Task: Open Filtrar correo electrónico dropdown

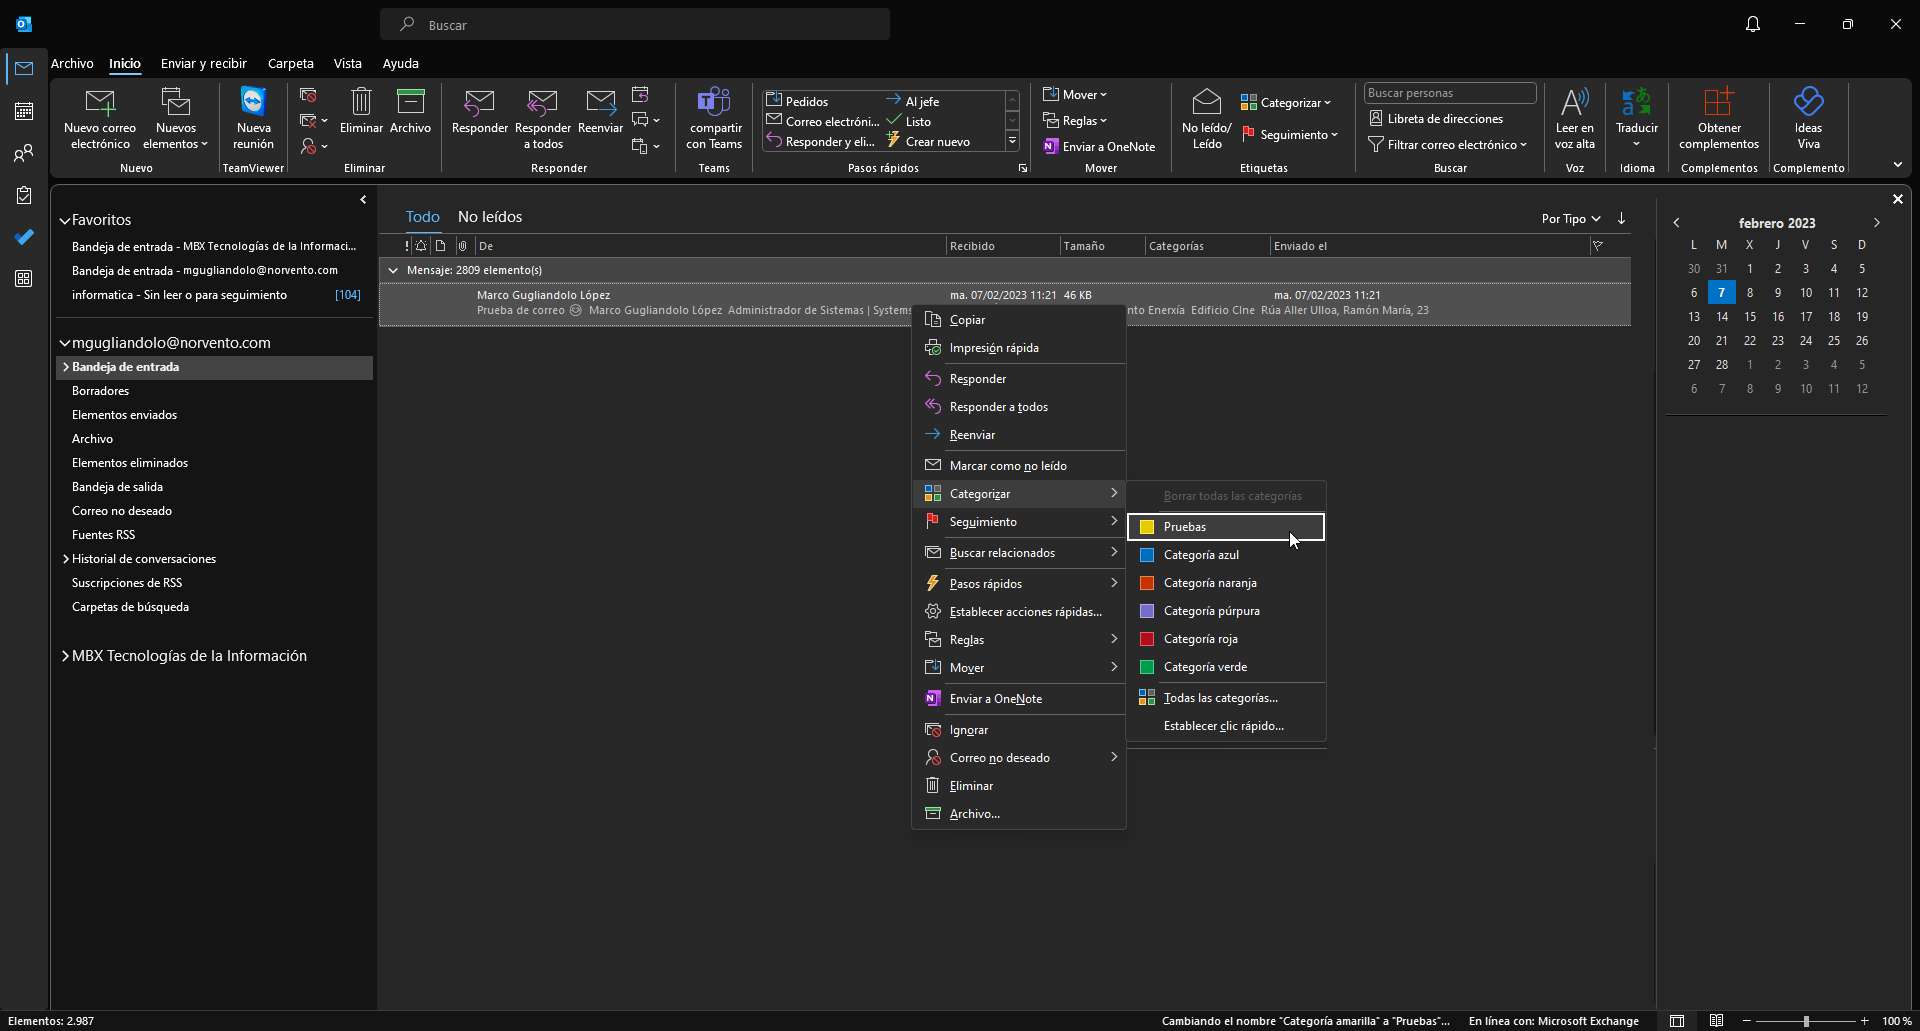Action: pyautogui.click(x=1448, y=144)
